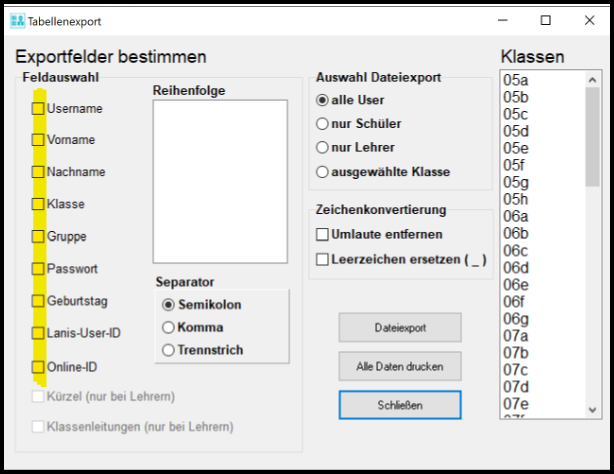This screenshot has width=614, height=474.
Task: Pick class 06f from the list
Action: [x=516, y=301]
